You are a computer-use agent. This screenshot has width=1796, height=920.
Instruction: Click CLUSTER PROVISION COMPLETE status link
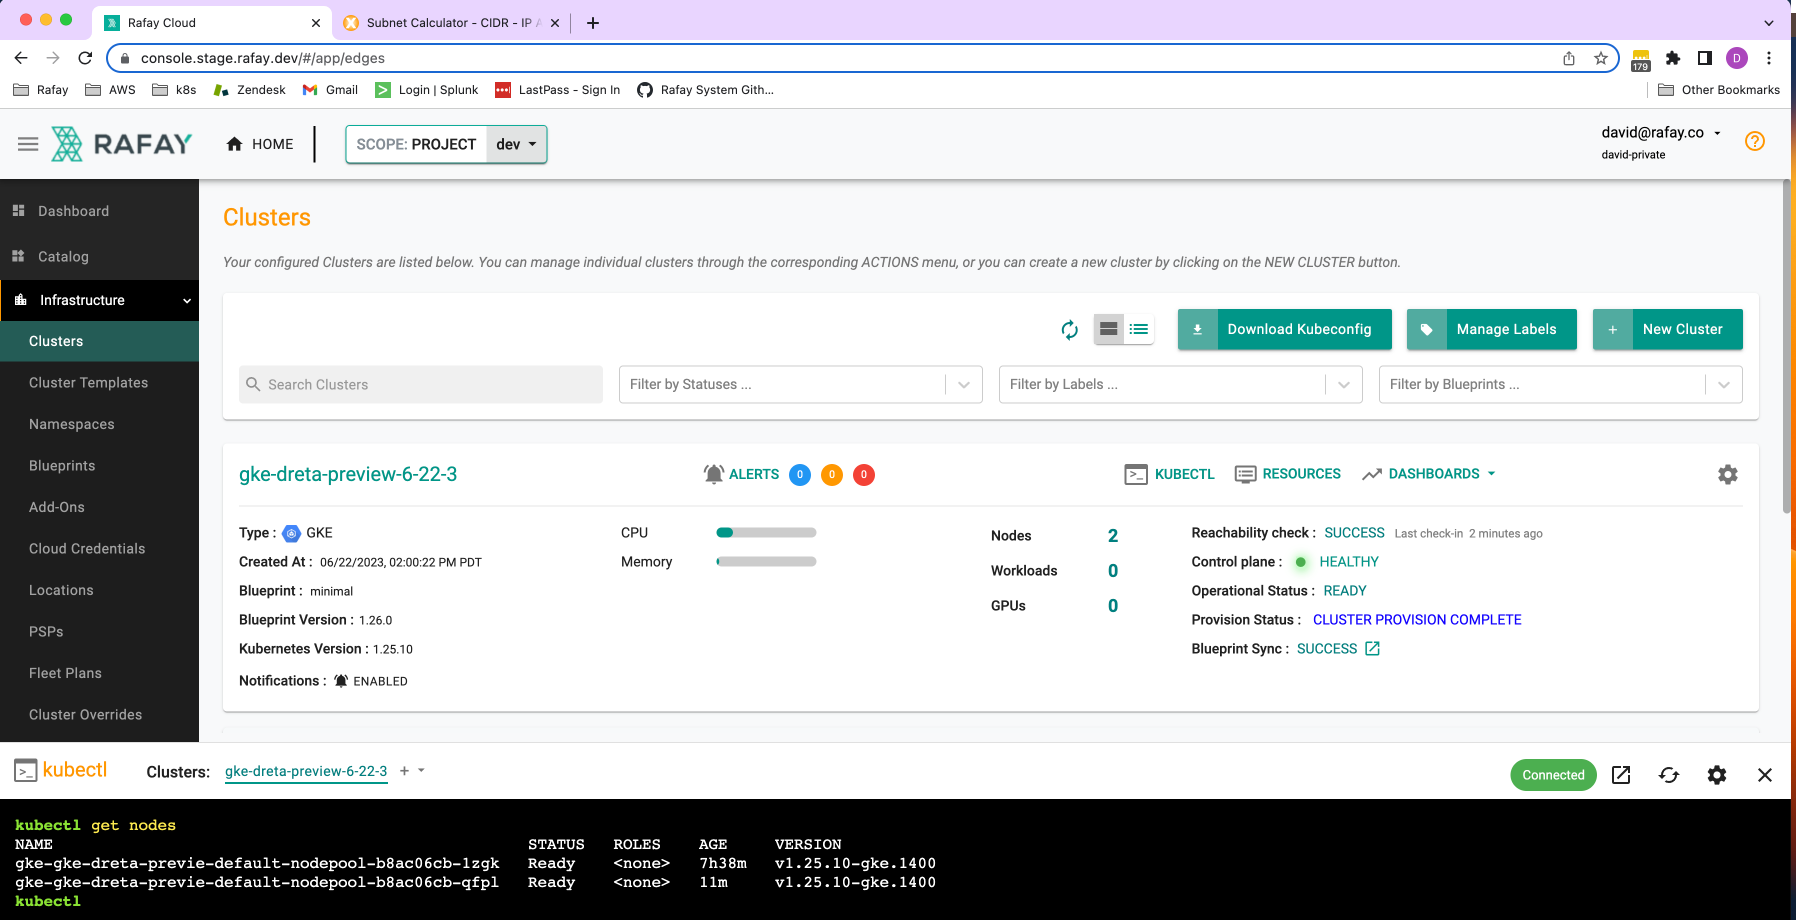[x=1417, y=620]
